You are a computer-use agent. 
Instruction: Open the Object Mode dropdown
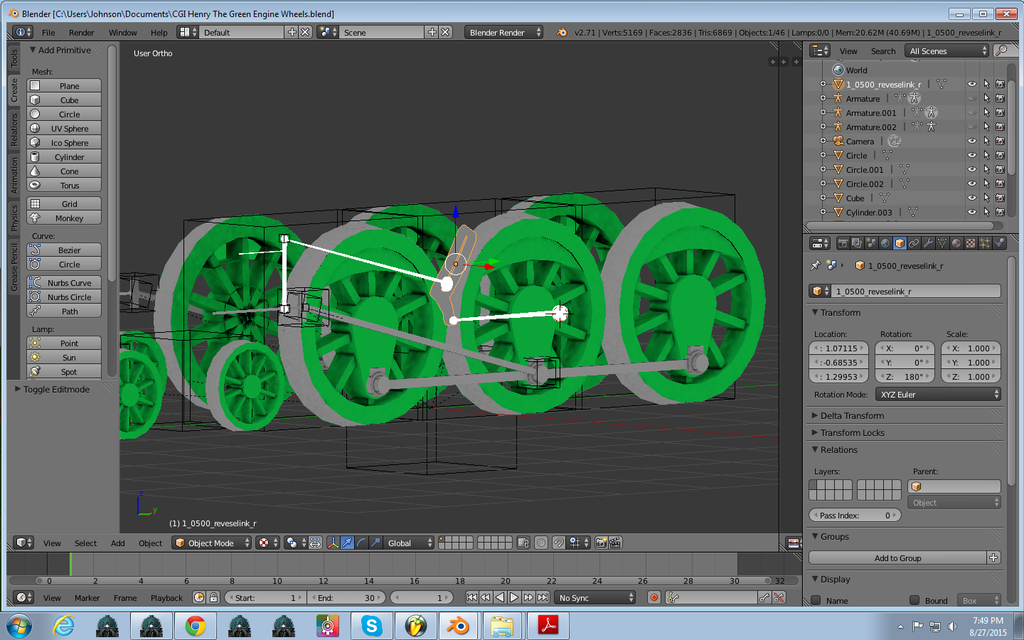click(x=212, y=543)
